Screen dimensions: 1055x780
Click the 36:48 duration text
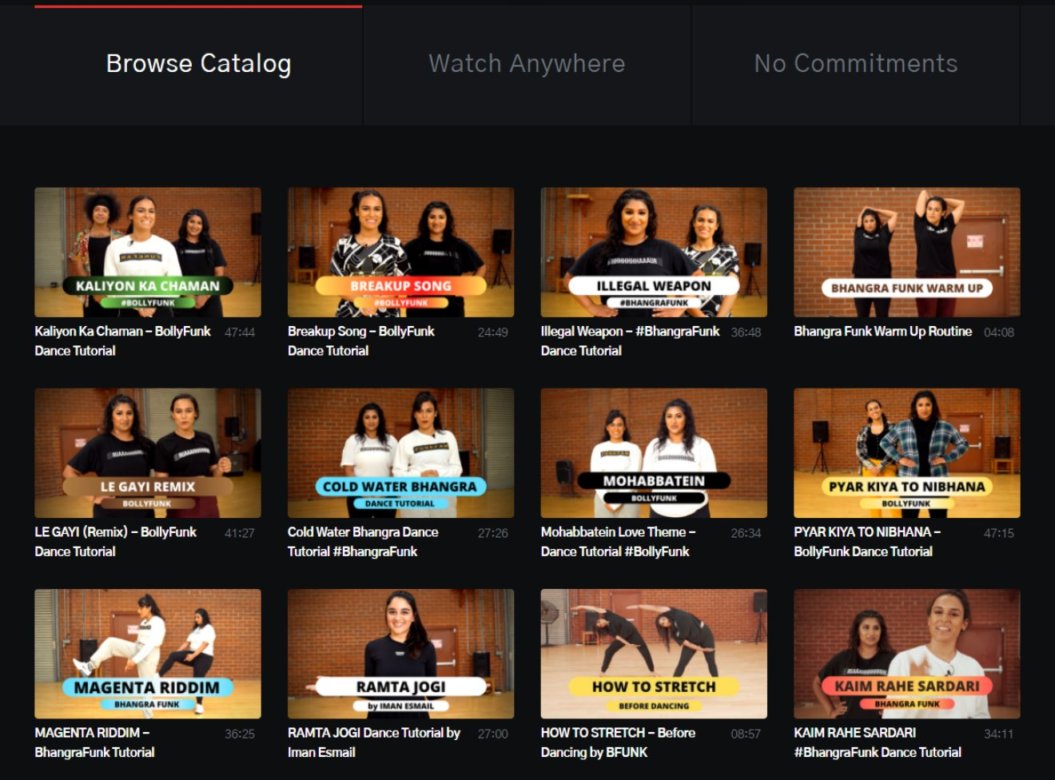[x=745, y=332]
